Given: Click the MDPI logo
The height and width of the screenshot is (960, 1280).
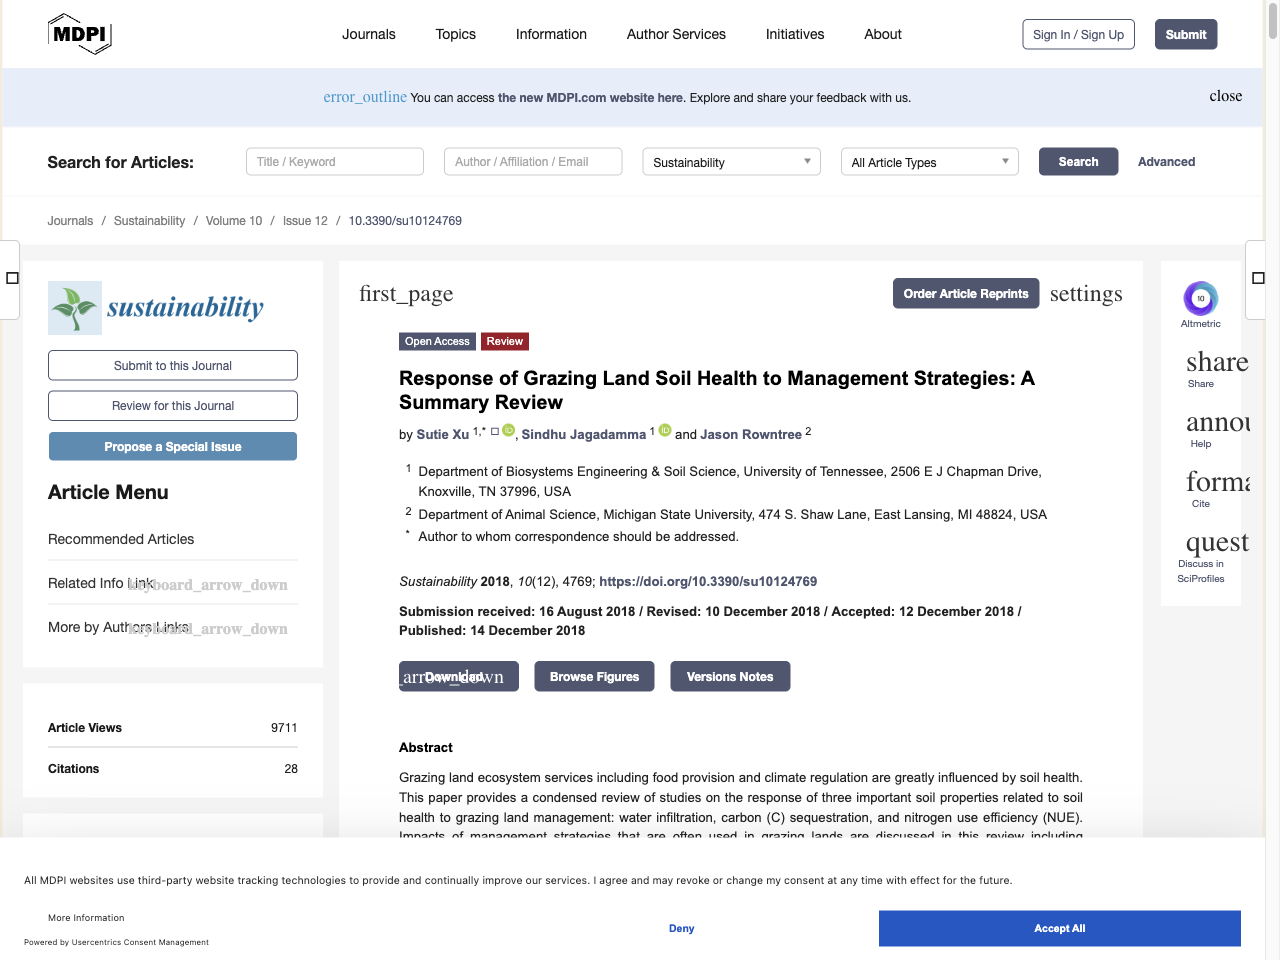Looking at the screenshot, I should point(80,33).
